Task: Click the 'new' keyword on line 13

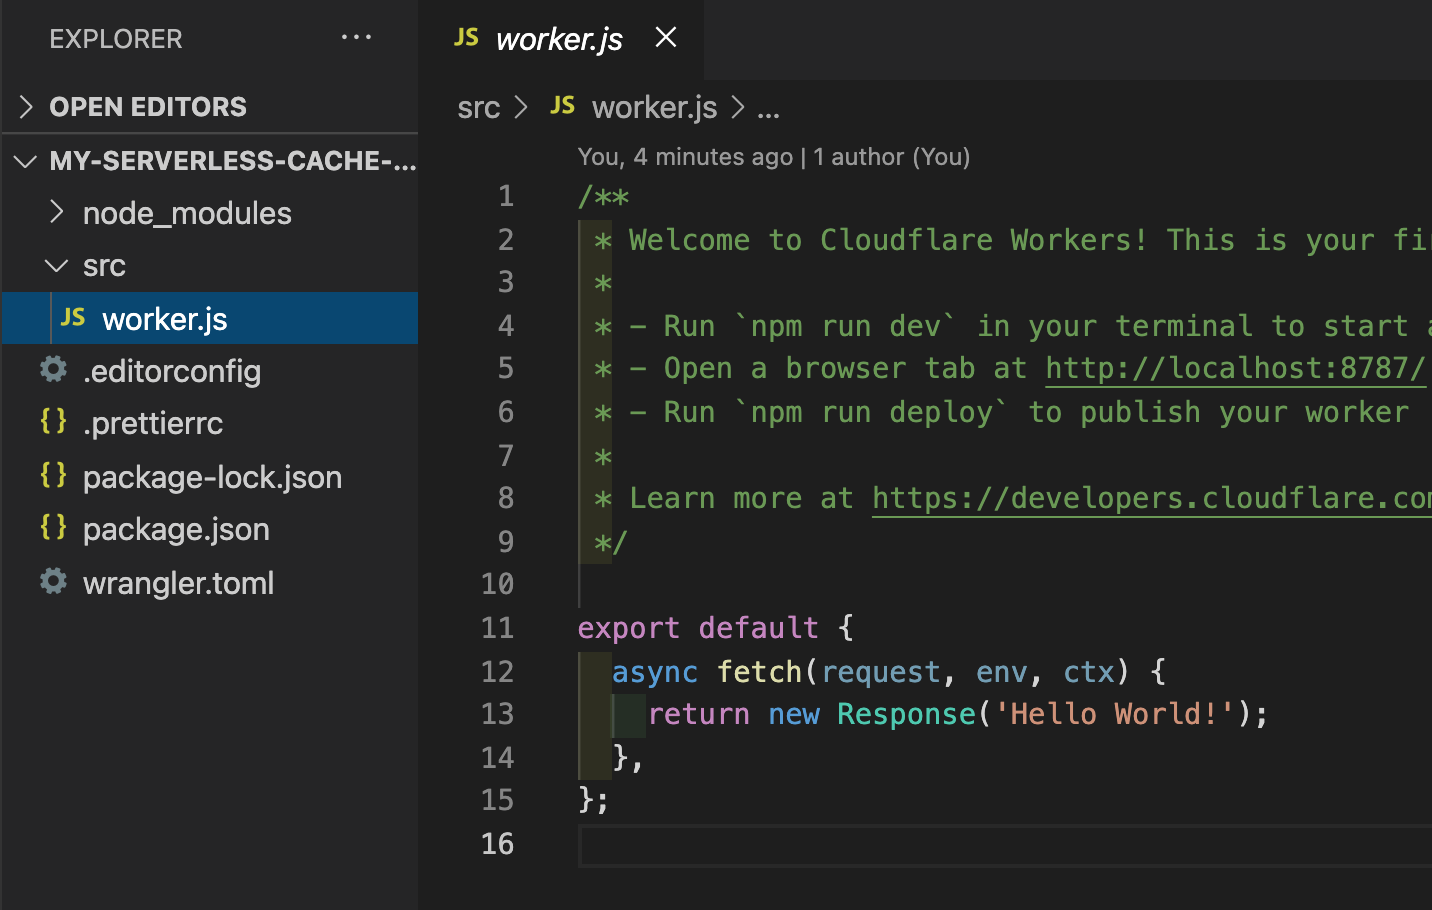Action: [794, 714]
